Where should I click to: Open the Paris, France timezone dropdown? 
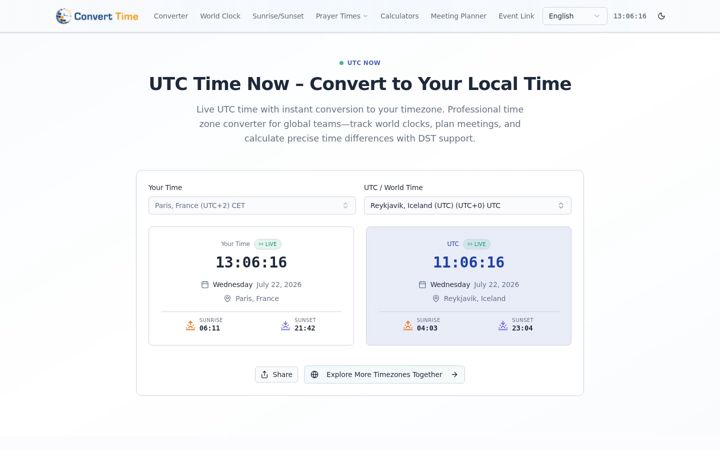point(252,205)
